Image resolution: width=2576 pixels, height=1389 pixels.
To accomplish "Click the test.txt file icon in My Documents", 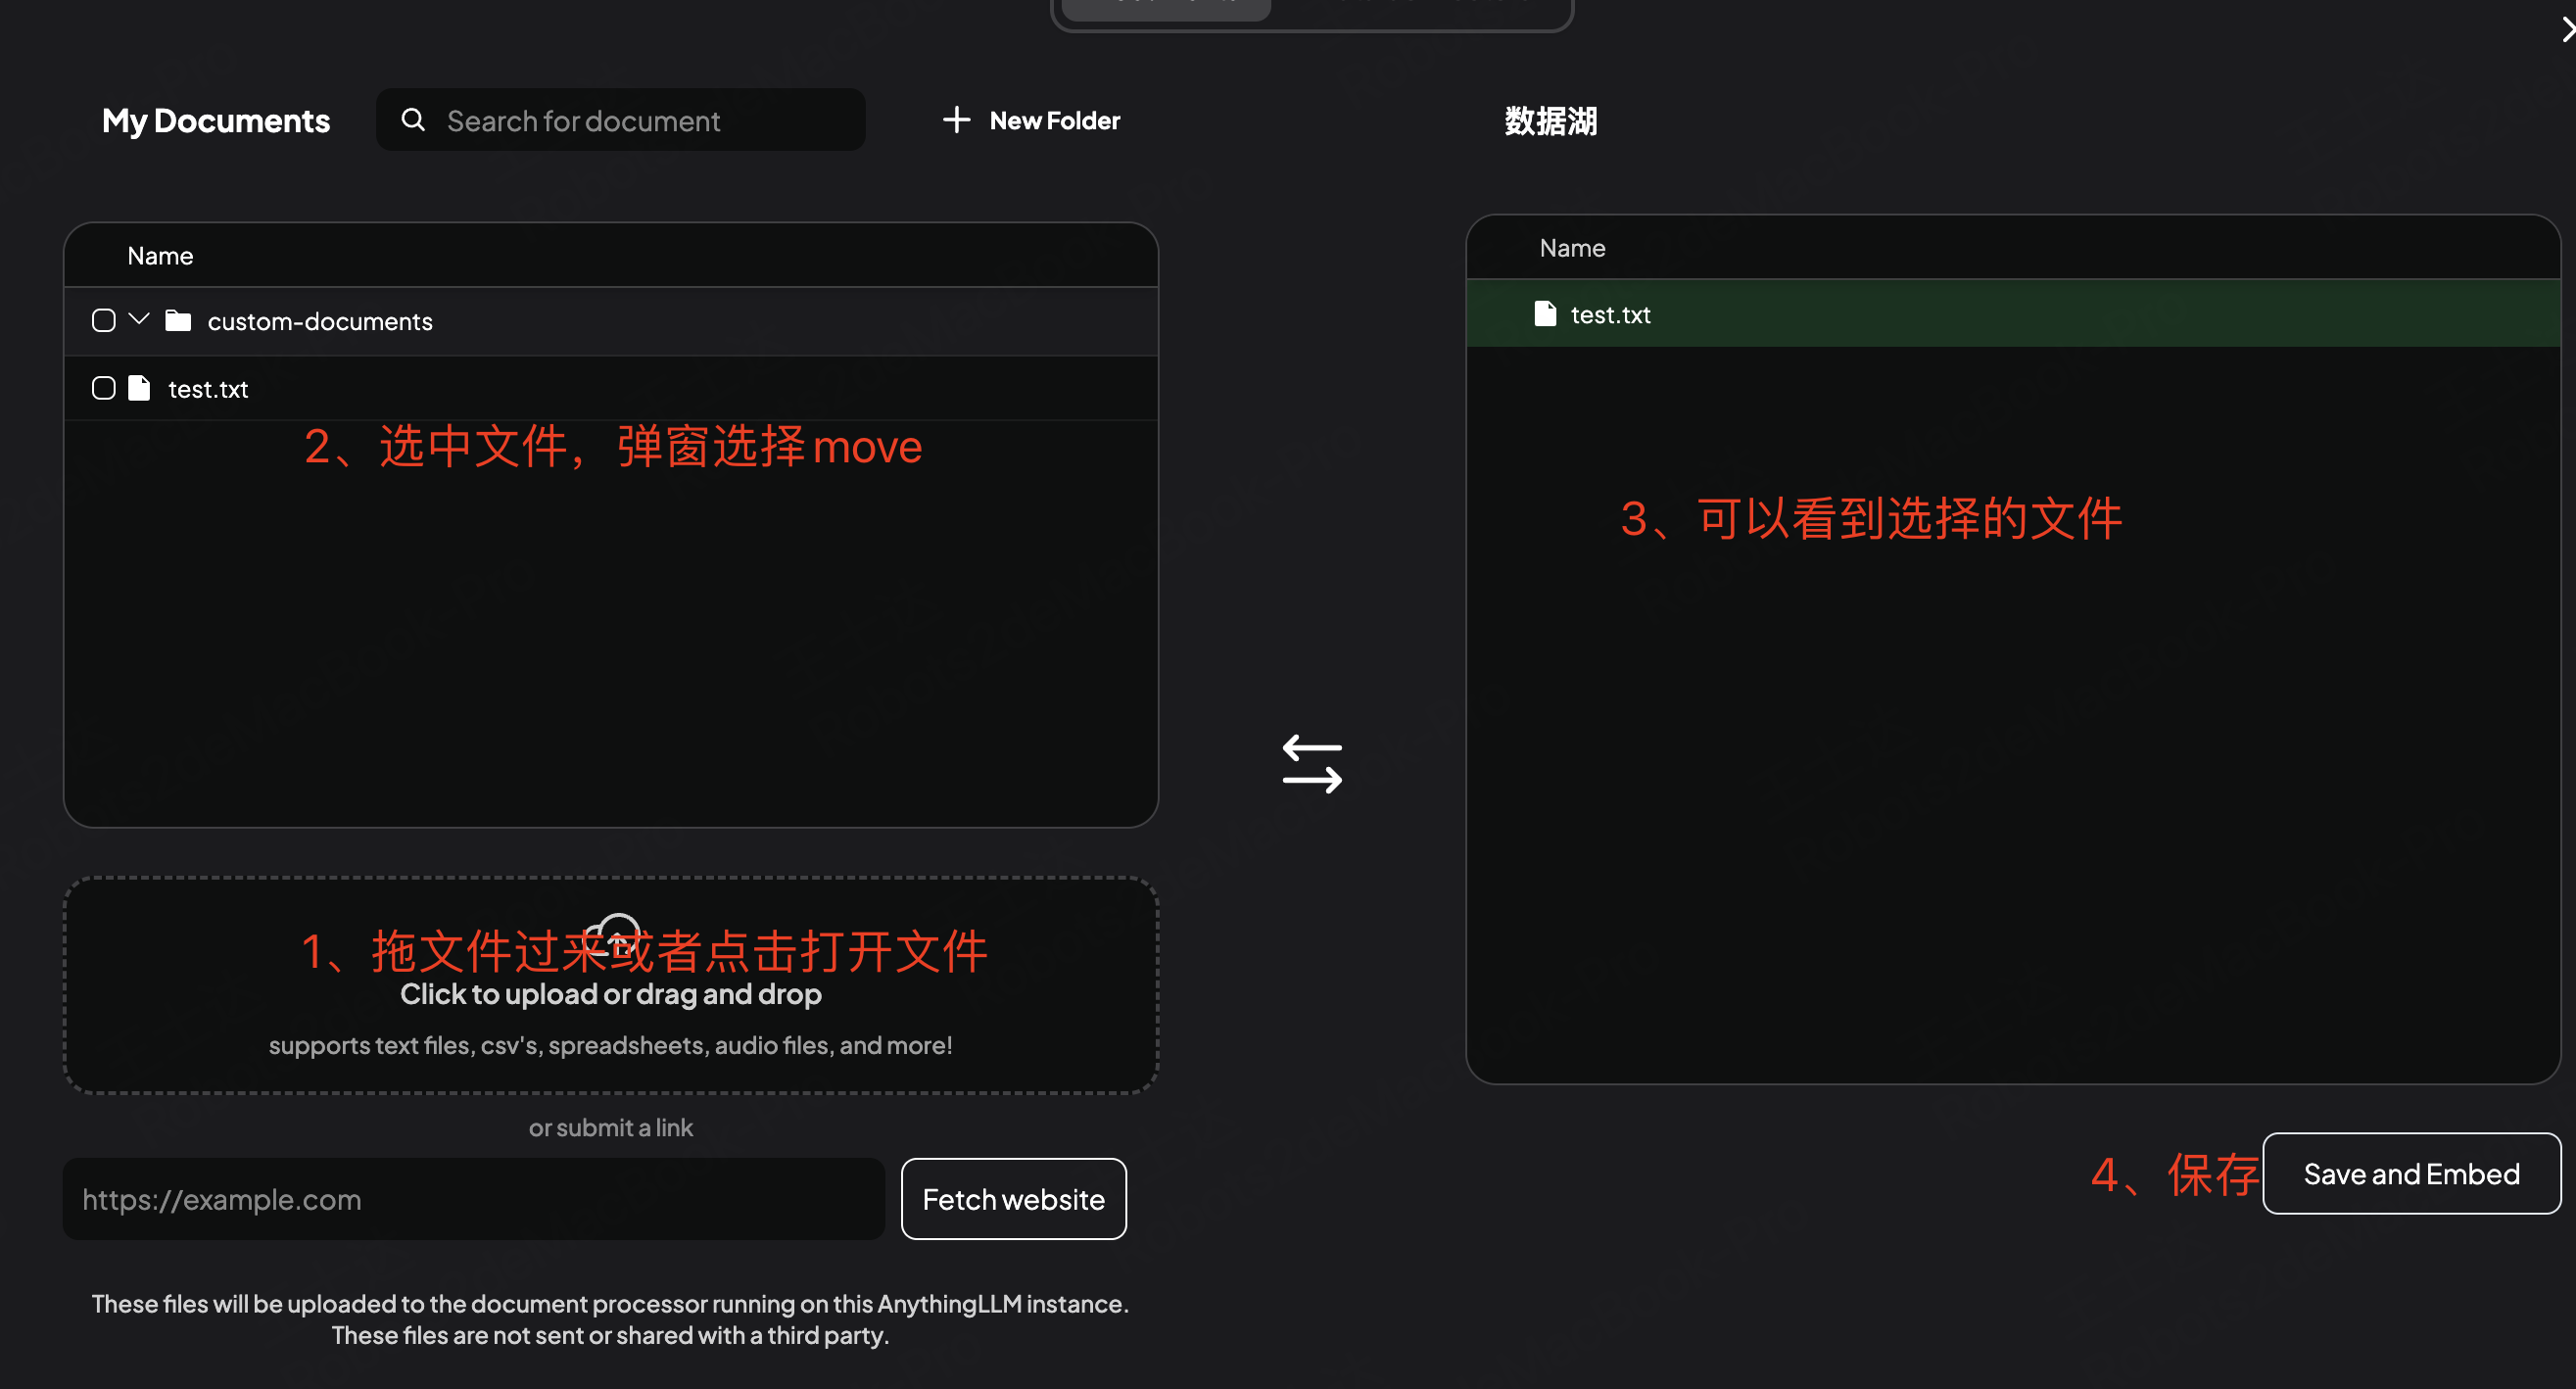I will 139,388.
